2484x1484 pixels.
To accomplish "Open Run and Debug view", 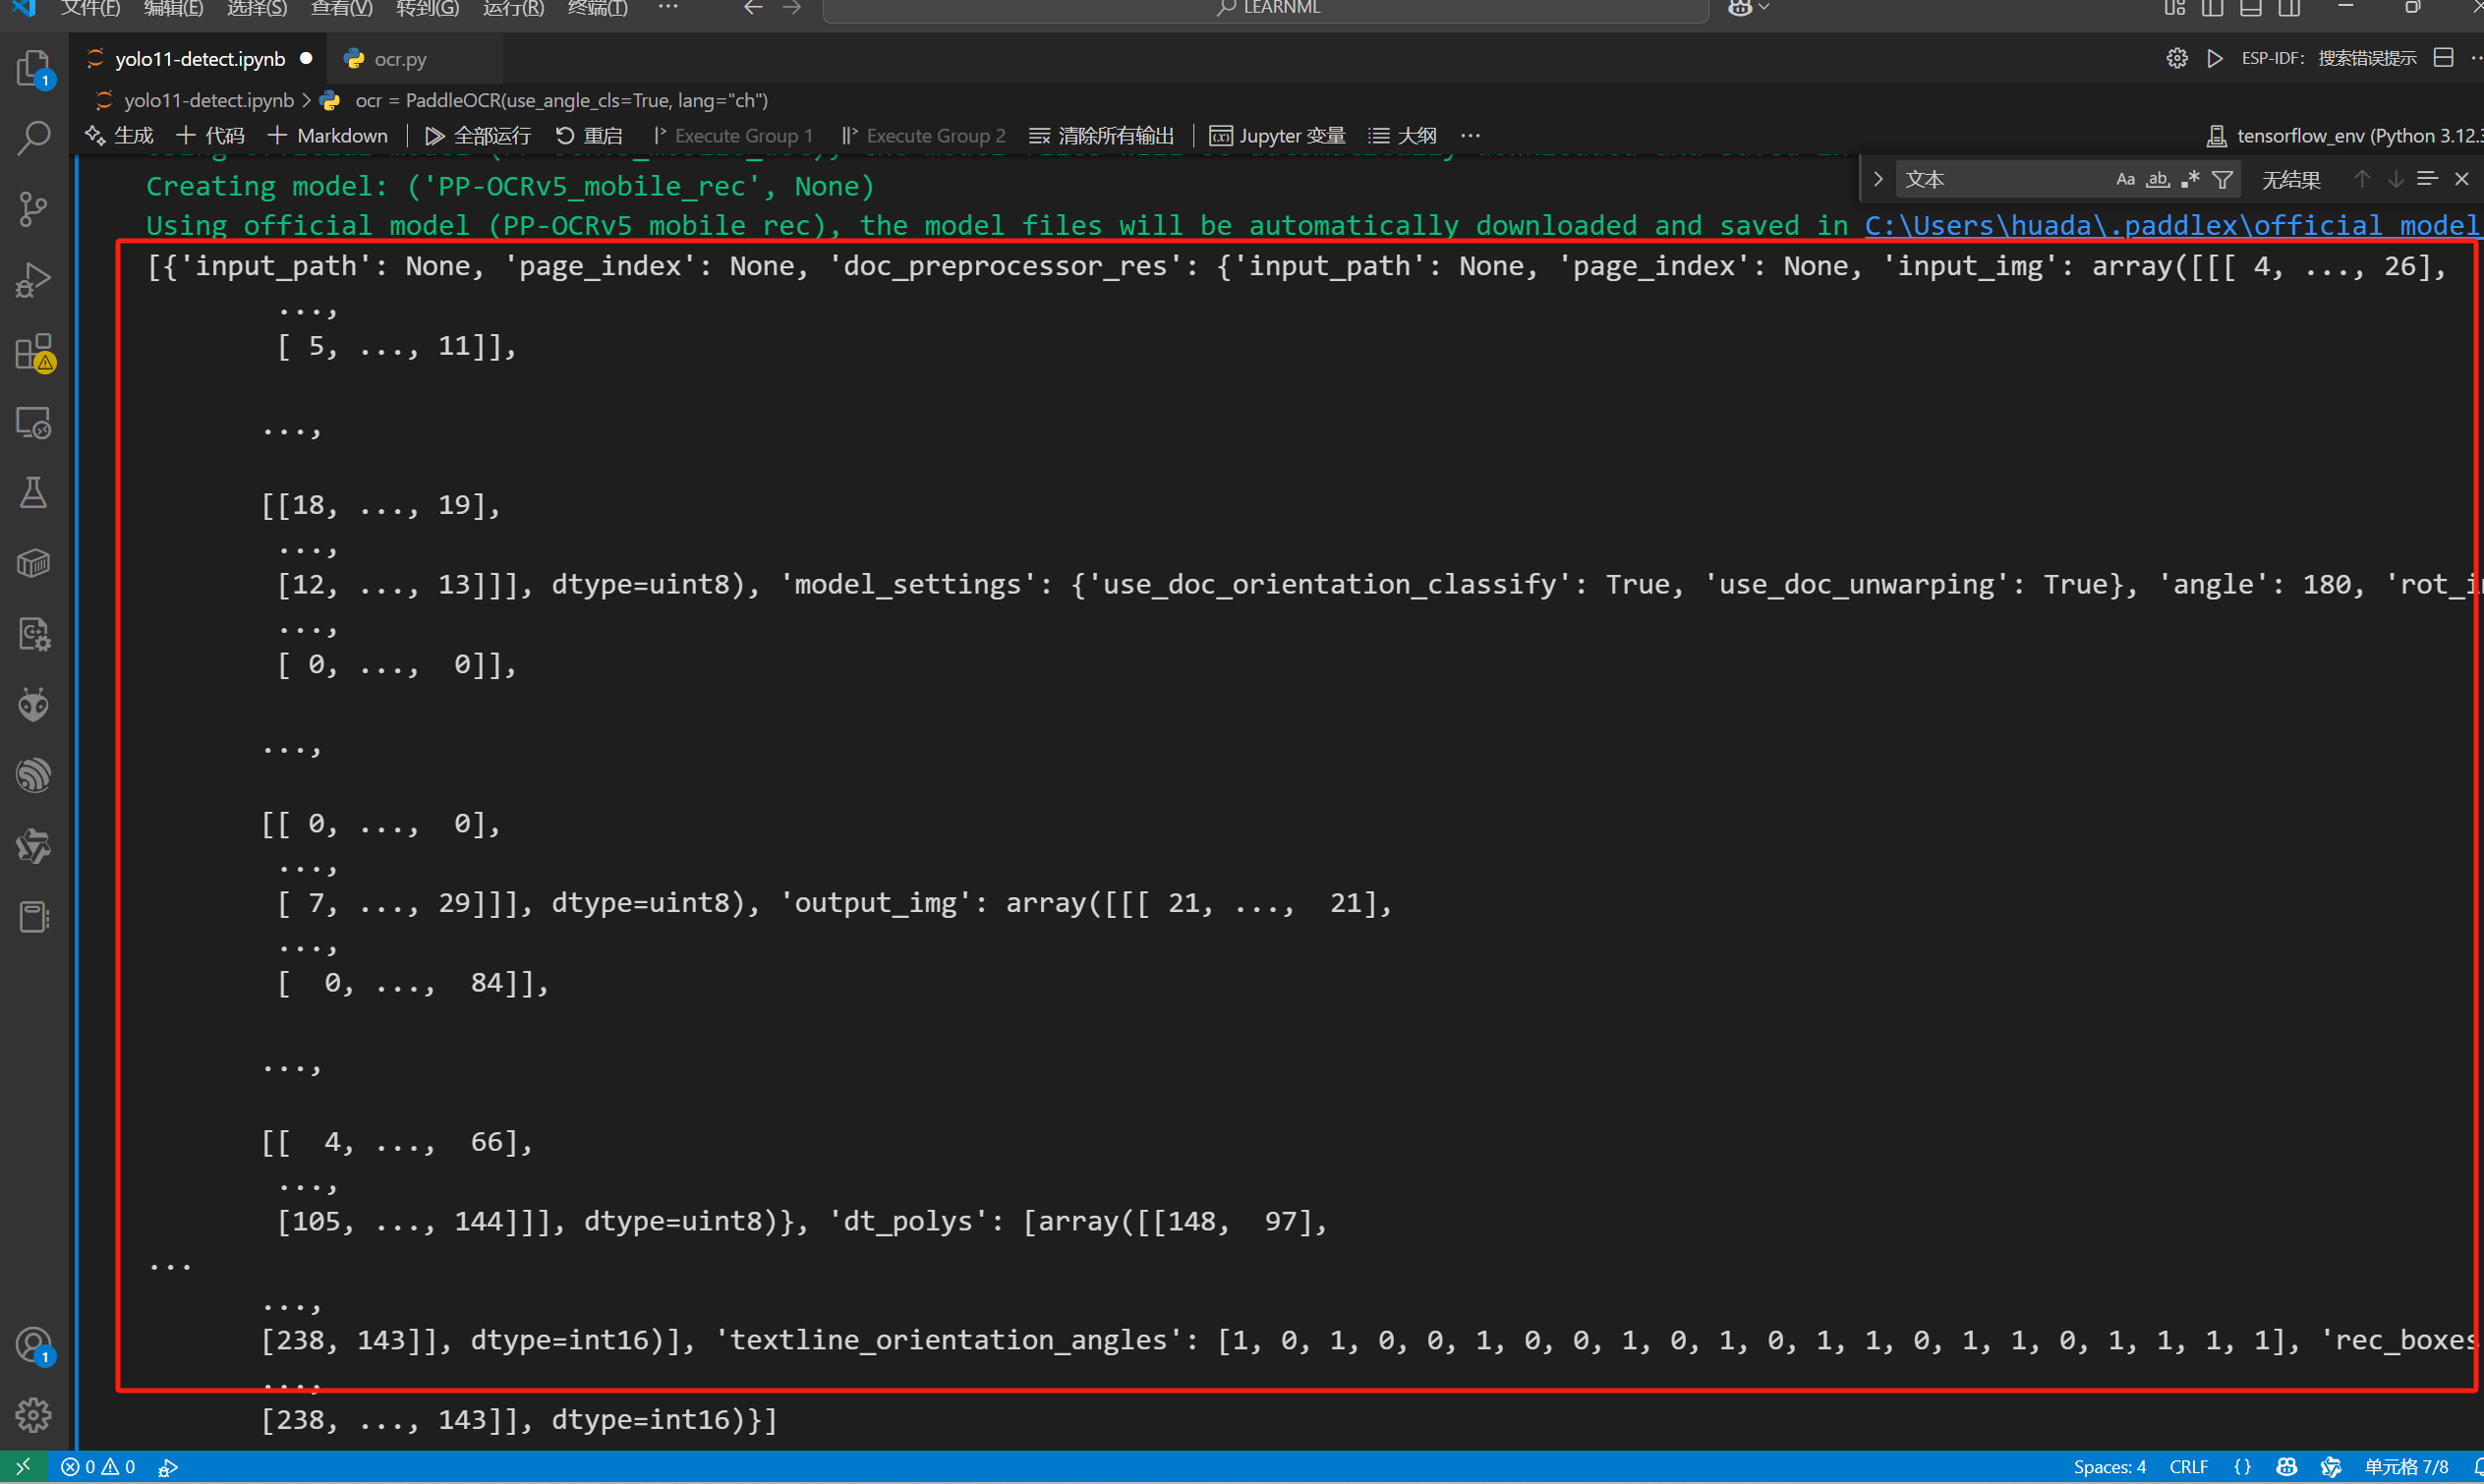I will 33,280.
